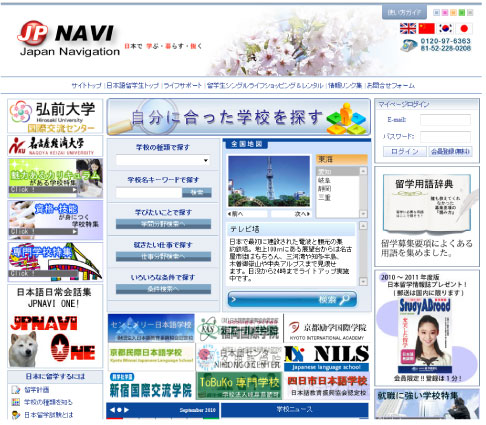This screenshot has width=486, height=425.
Task: Open the 留学用語辞典 book banner
Action: [x=427, y=216]
